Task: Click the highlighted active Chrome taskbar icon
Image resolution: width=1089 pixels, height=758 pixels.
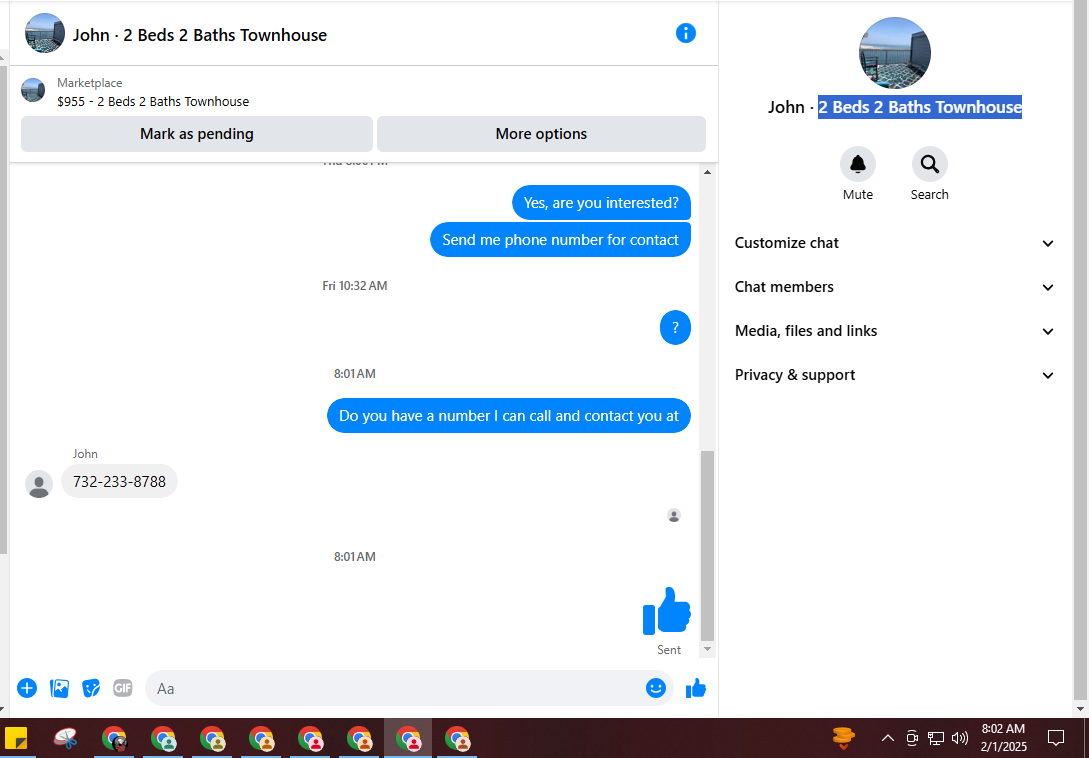Action: [408, 739]
